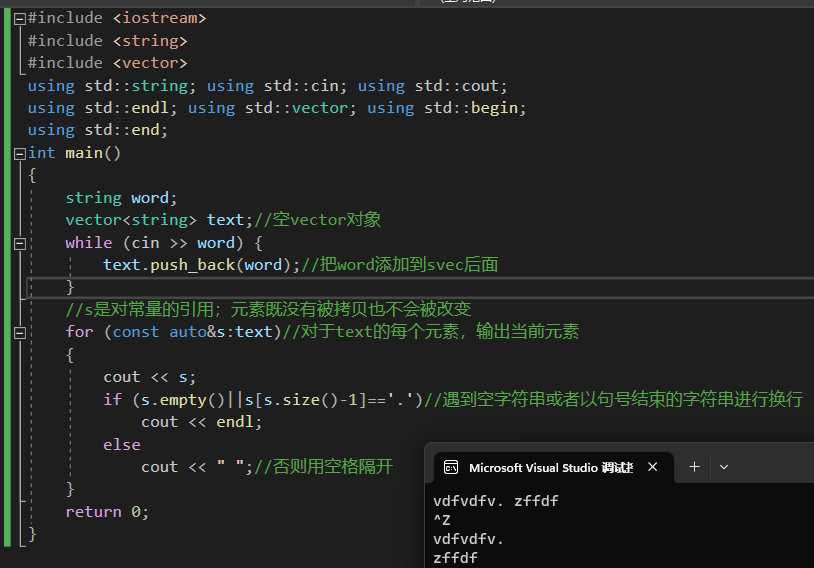Click 'using std::end;' declaration

98,130
